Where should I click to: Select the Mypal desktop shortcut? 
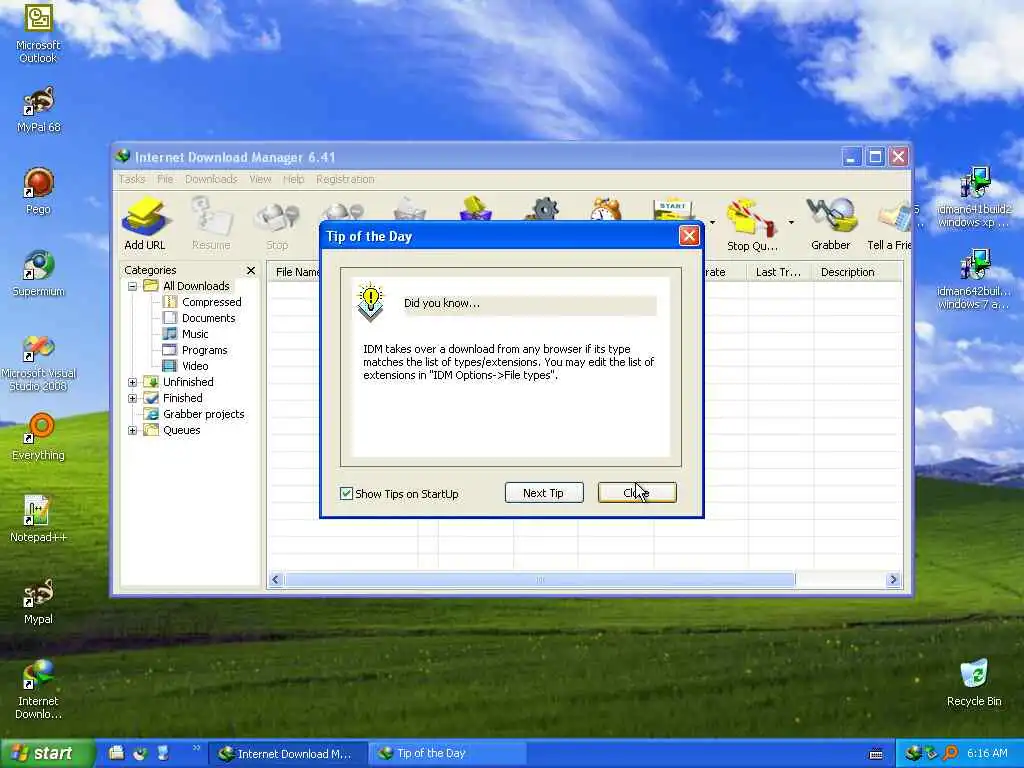point(38,601)
